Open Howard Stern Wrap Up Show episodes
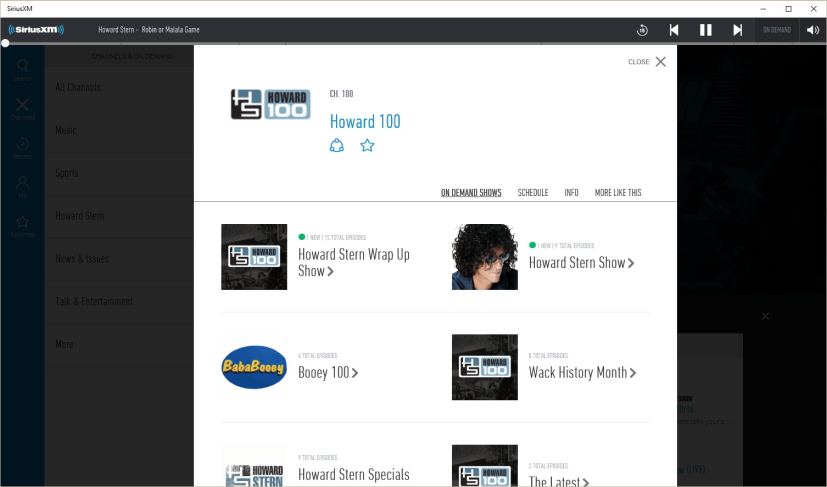Viewport: 827px width, 487px height. (x=353, y=262)
